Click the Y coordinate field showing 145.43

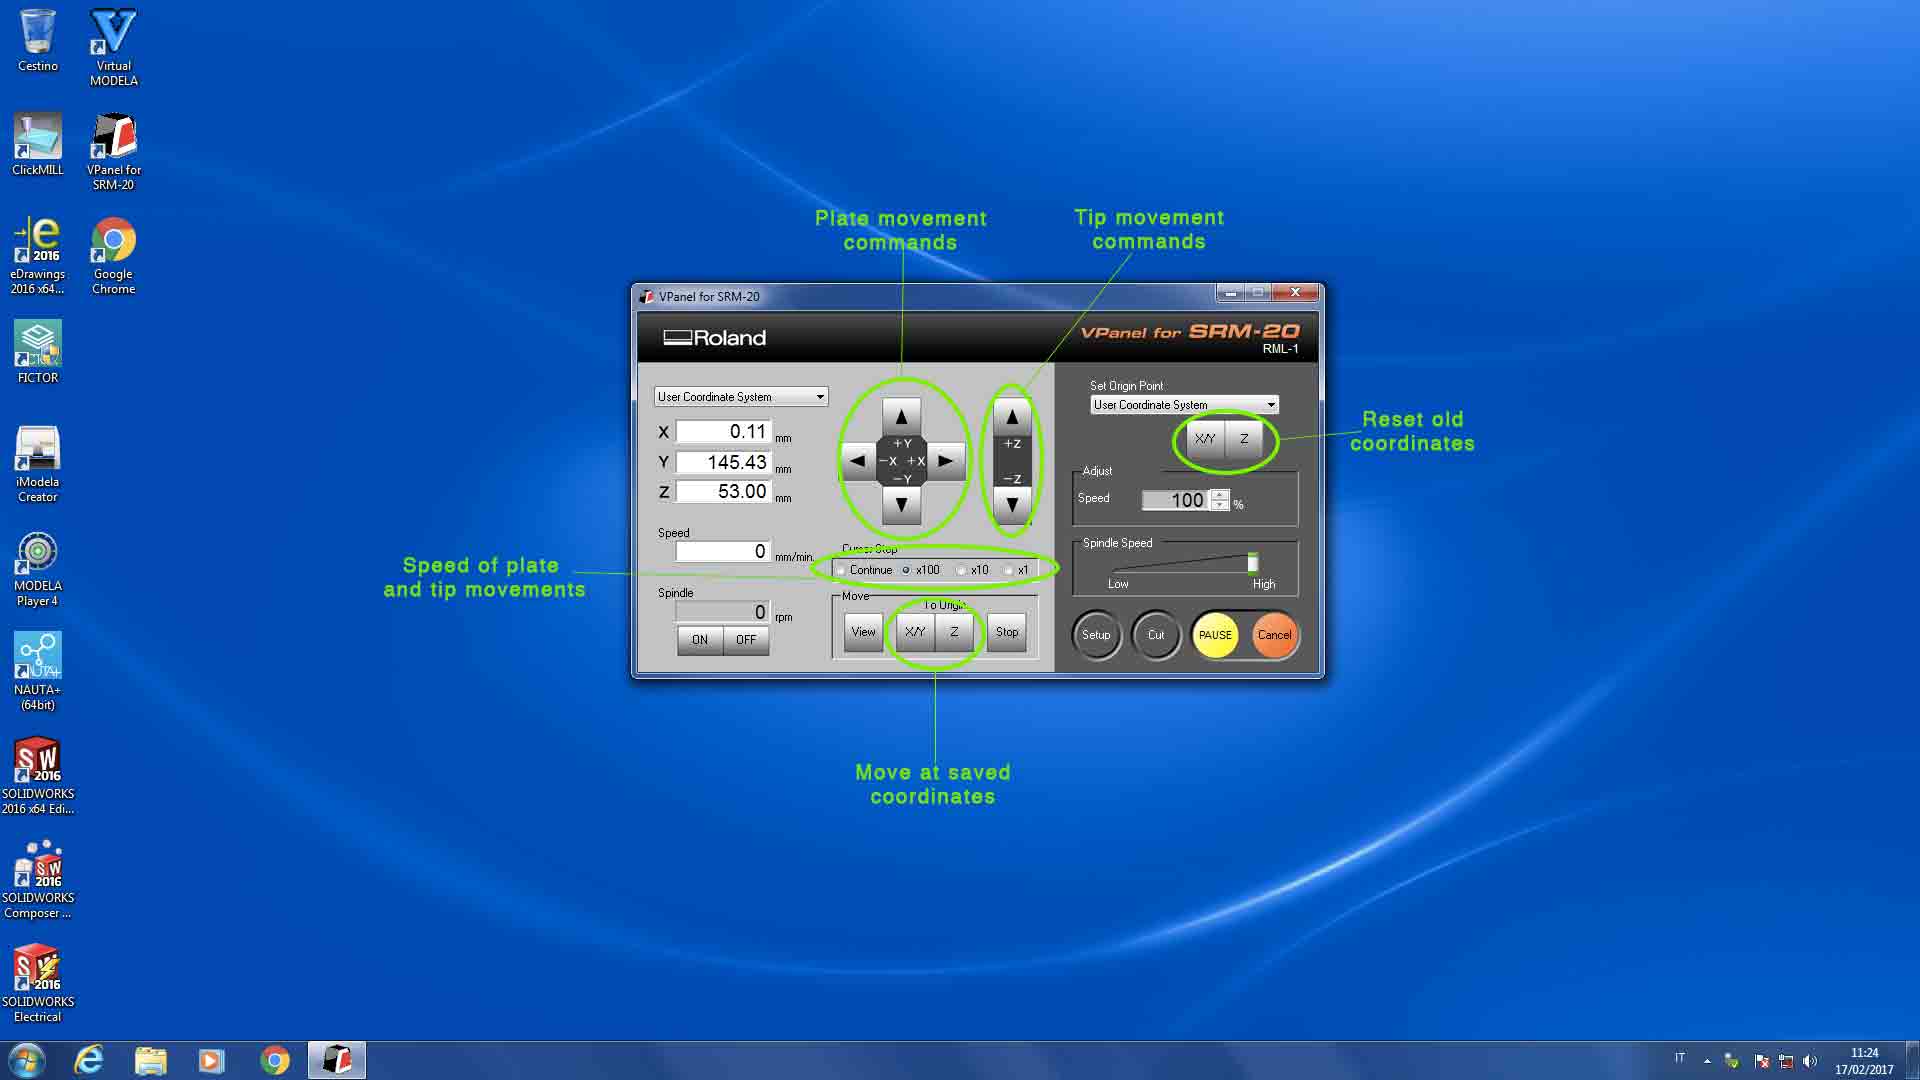[x=723, y=462]
